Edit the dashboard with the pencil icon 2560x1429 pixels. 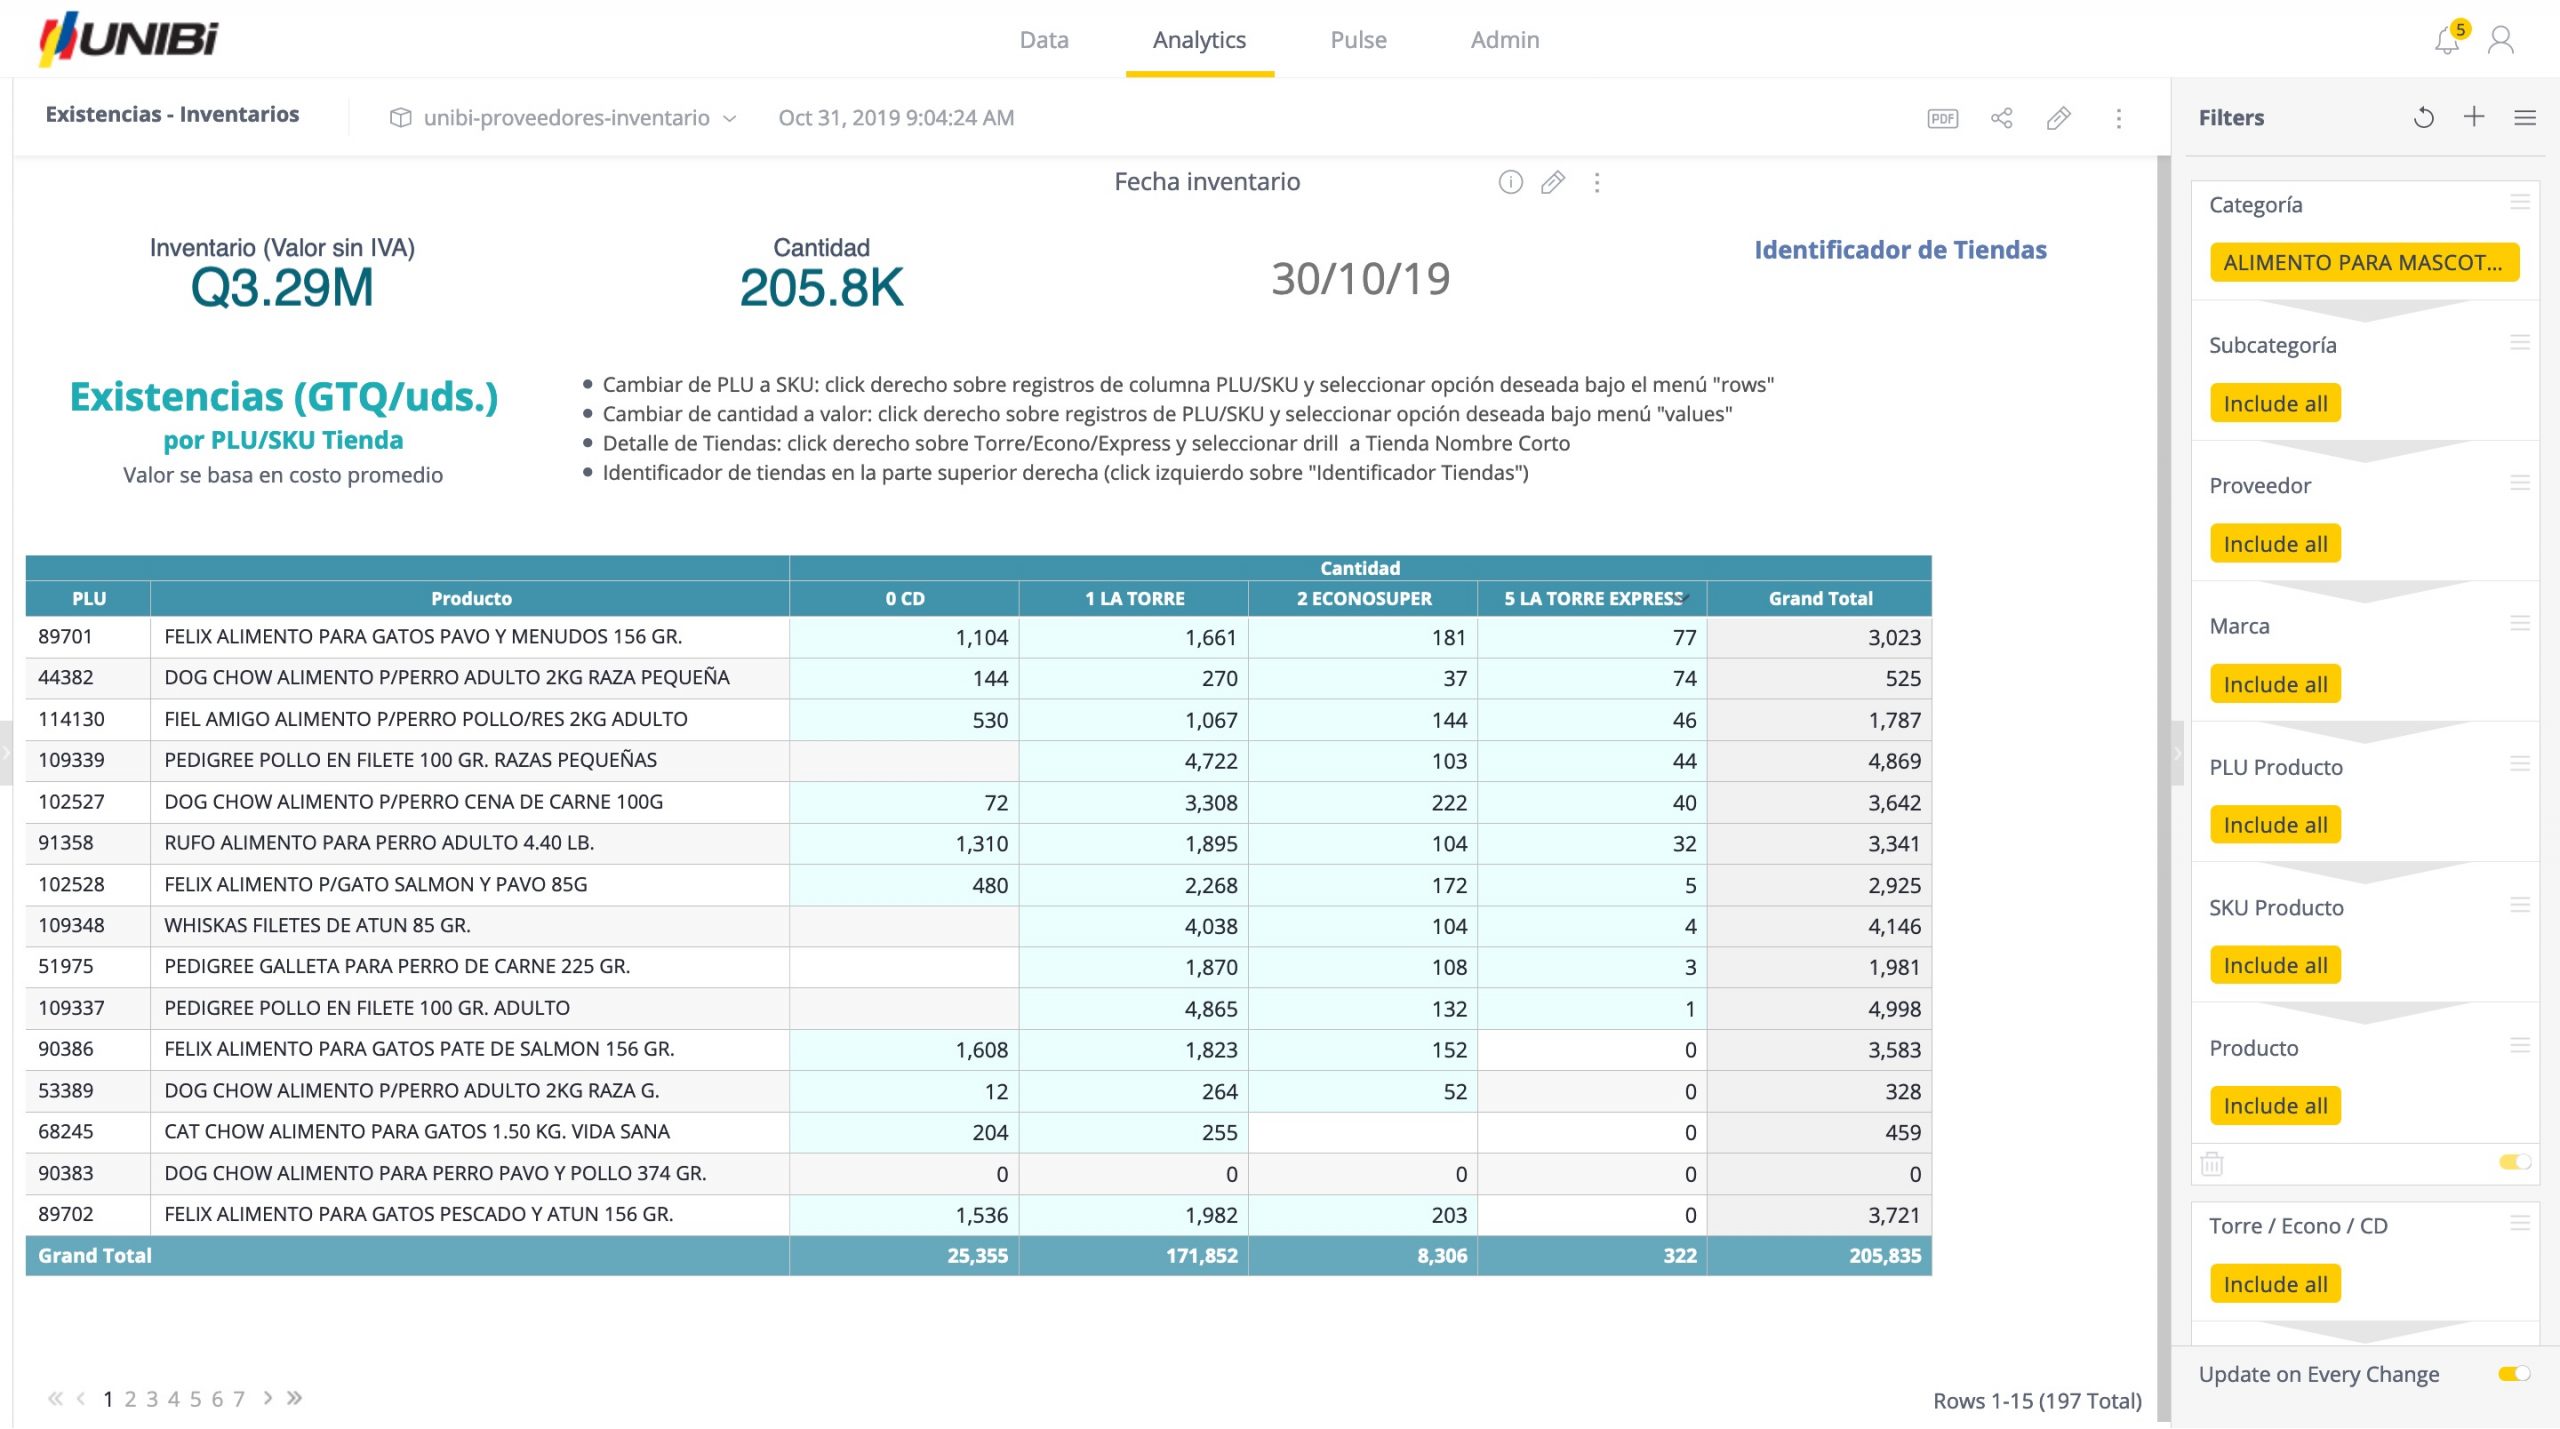pyautogui.click(x=2059, y=118)
